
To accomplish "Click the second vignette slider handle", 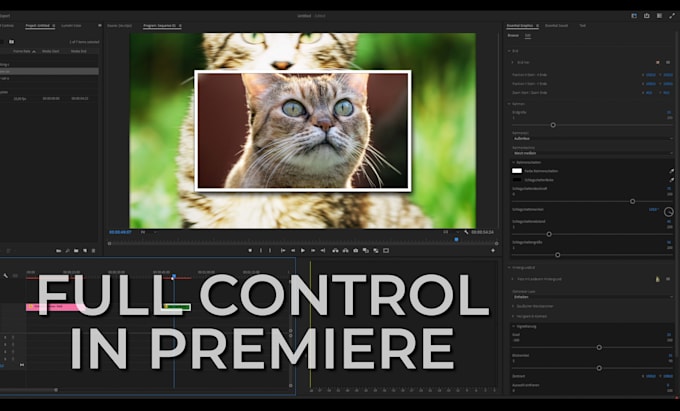I will (599, 368).
